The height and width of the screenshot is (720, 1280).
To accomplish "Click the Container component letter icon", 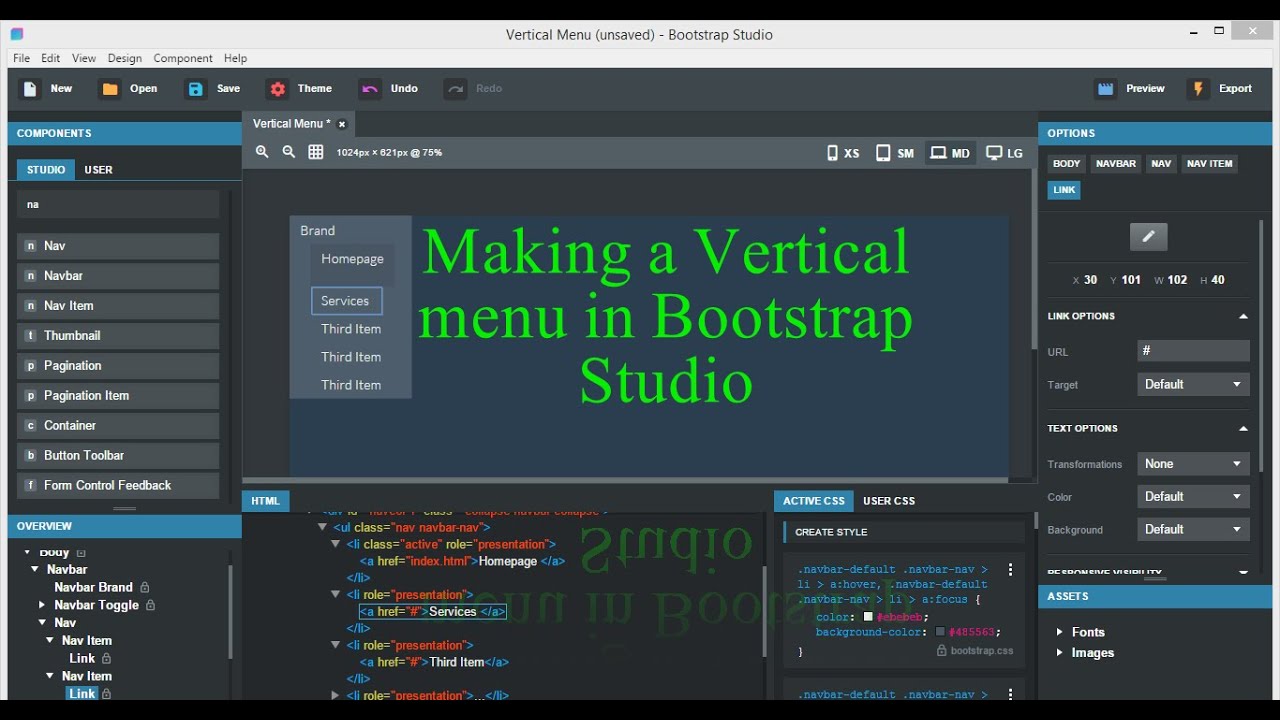I will [31, 426].
